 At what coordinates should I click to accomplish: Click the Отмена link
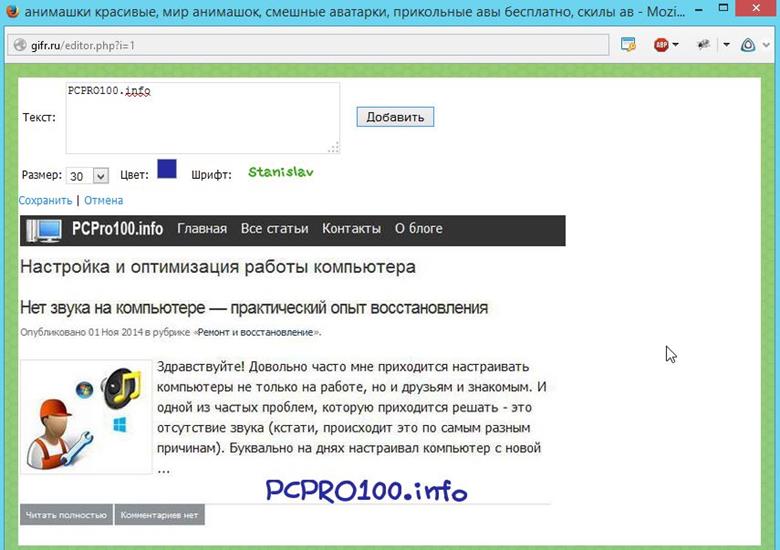[x=104, y=200]
